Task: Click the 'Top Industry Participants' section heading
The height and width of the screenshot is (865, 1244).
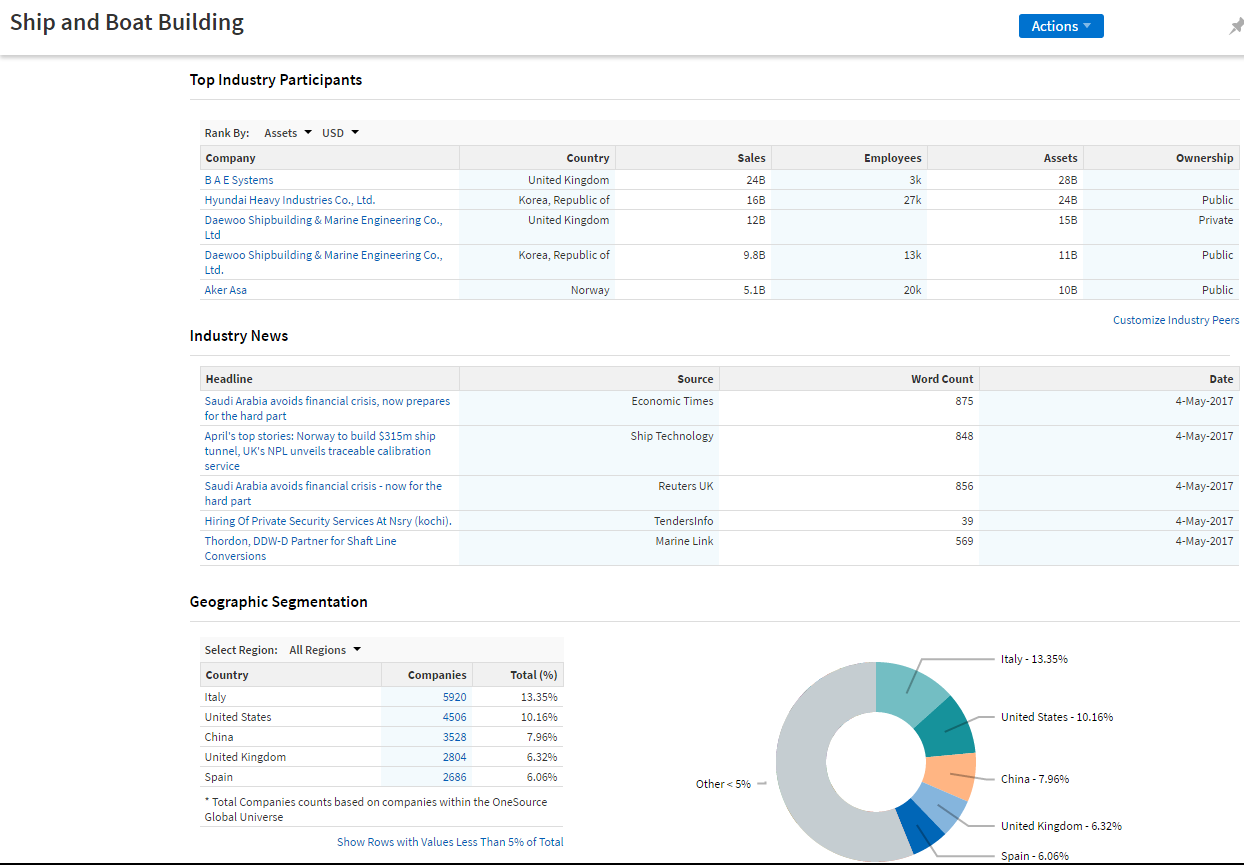Action: (x=276, y=80)
